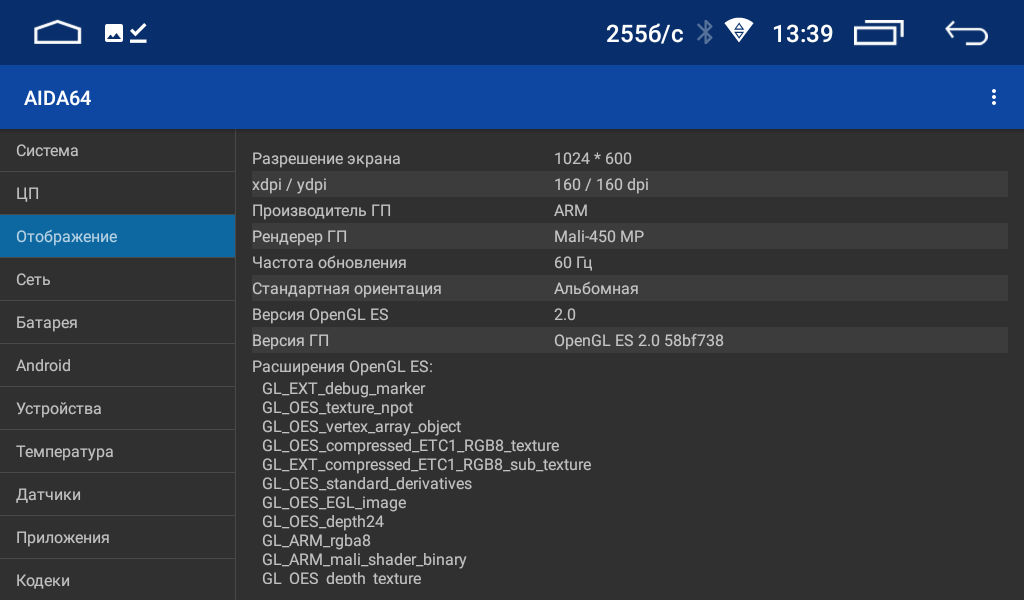The width and height of the screenshot is (1024, 600).
Task: Select the Разрешение экрана row label
Action: [326, 159]
